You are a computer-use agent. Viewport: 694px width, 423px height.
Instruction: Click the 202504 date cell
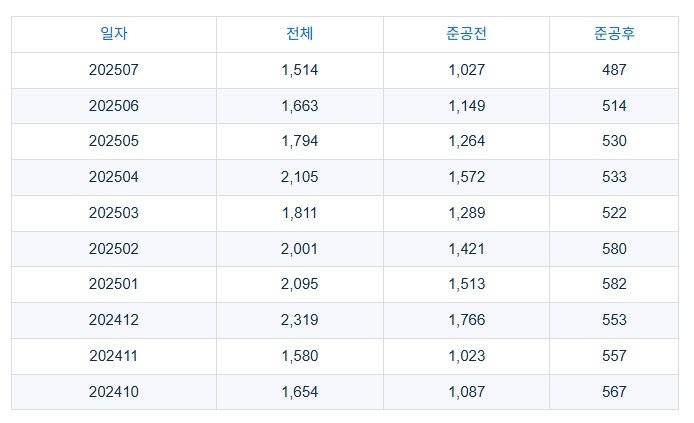tap(114, 177)
